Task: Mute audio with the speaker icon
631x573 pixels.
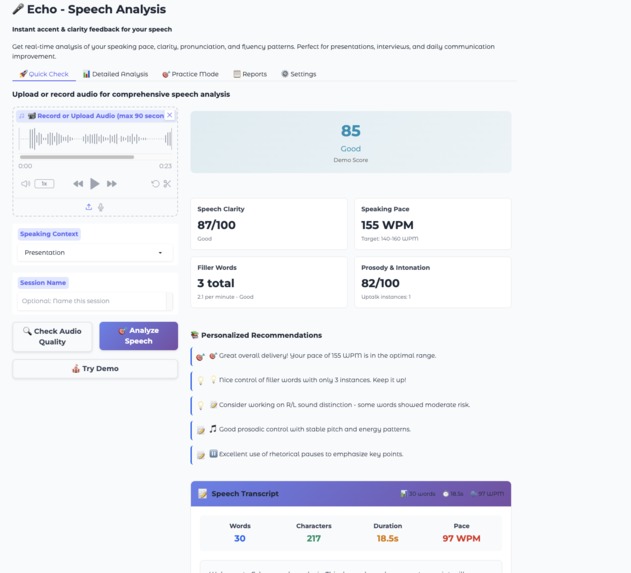Action: coord(26,184)
